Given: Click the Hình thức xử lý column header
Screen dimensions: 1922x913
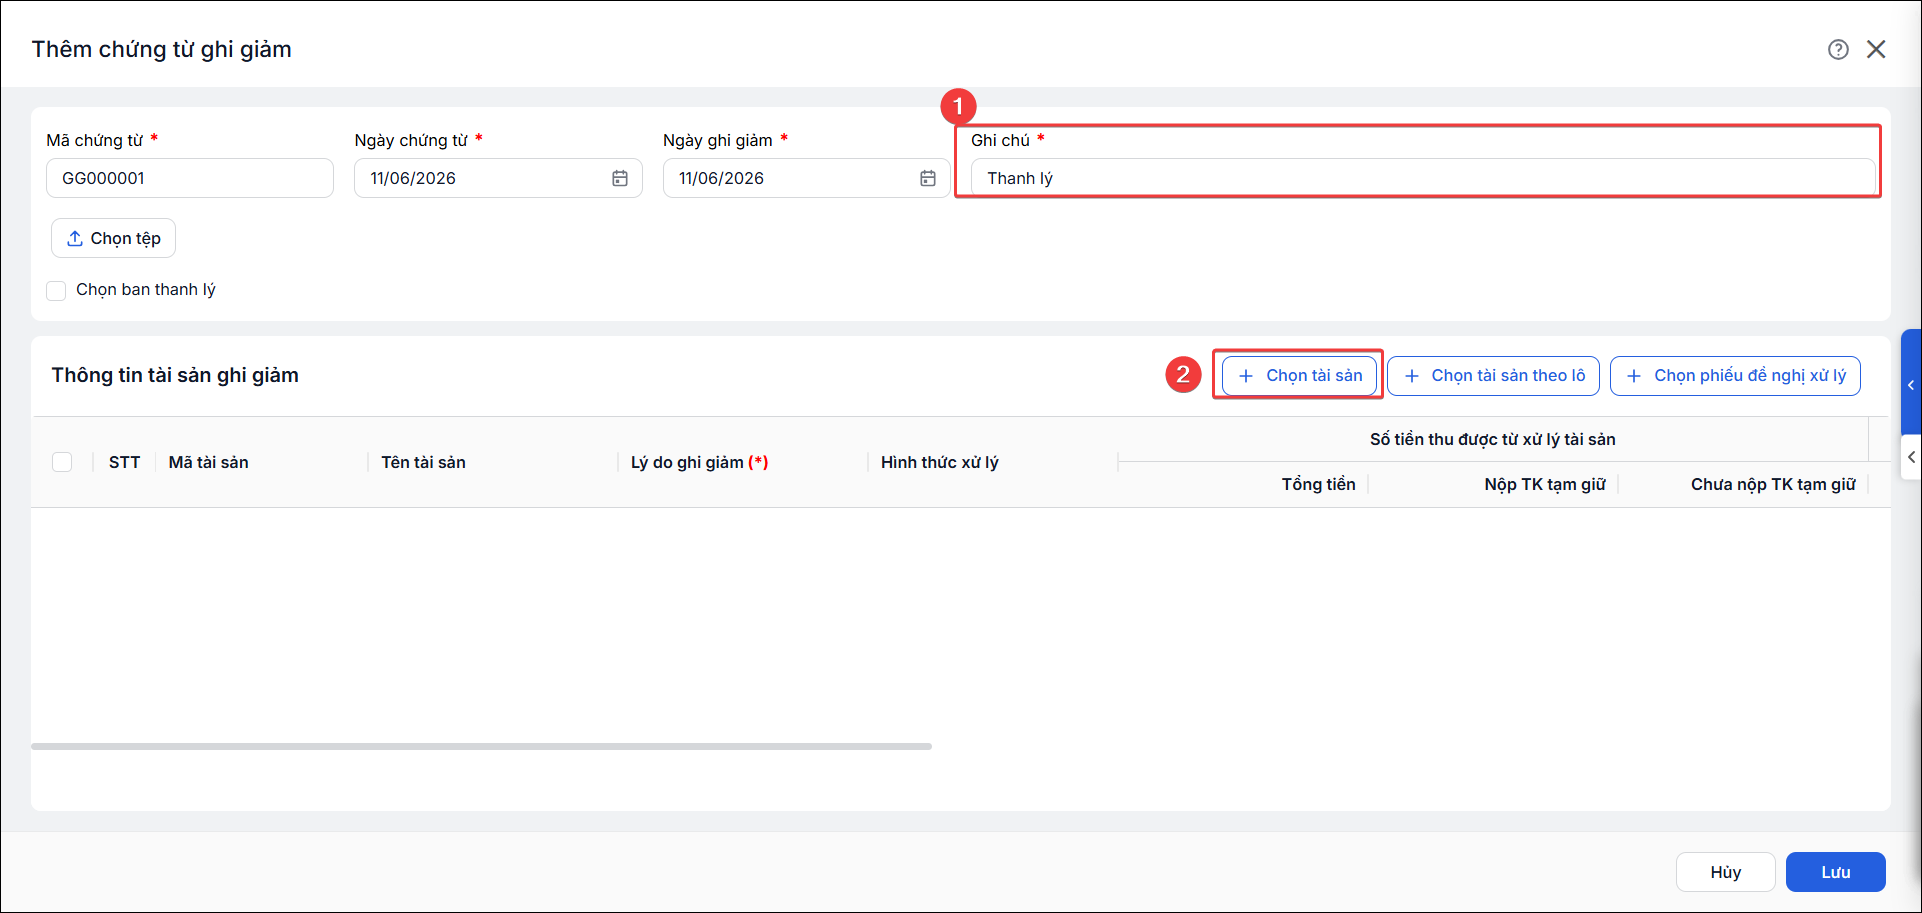Looking at the screenshot, I should [939, 462].
